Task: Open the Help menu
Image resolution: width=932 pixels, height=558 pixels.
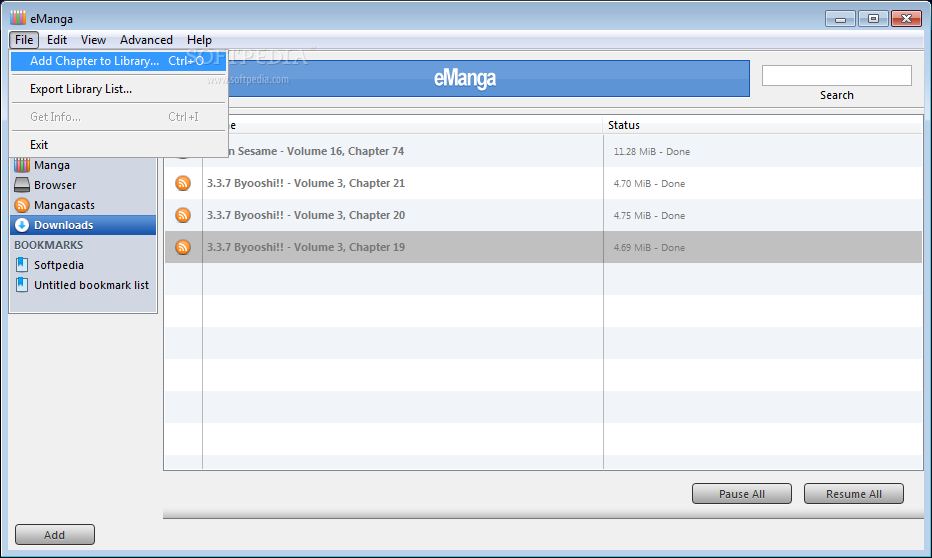Action: (199, 40)
